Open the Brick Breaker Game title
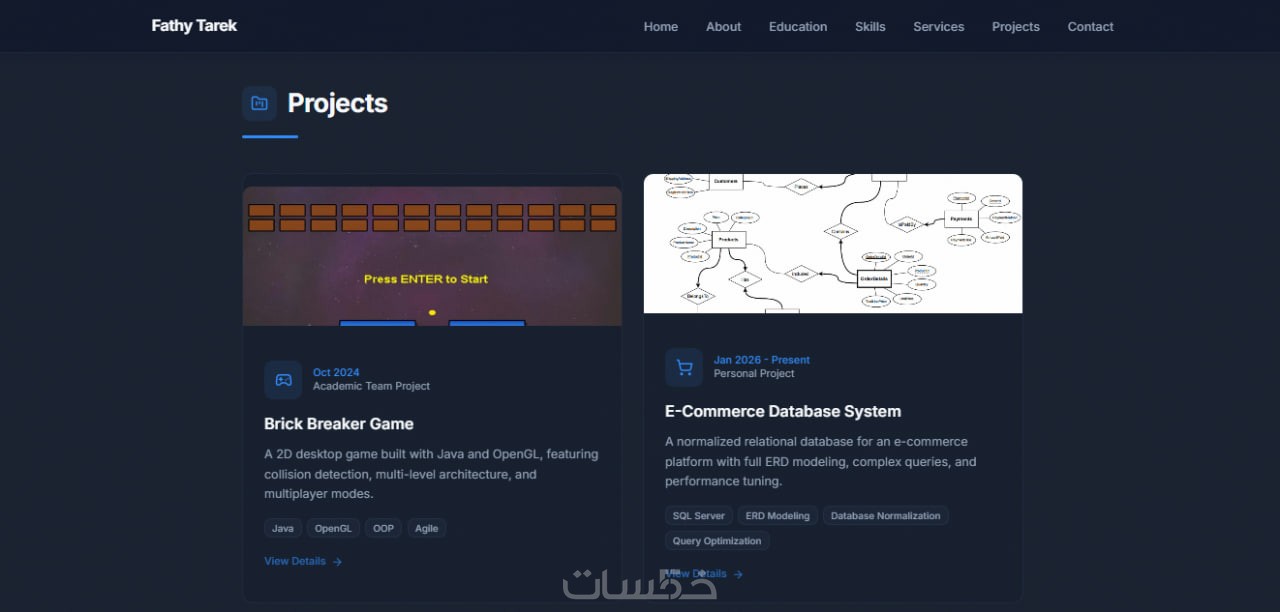This screenshot has height=612, width=1280. pyautogui.click(x=339, y=424)
